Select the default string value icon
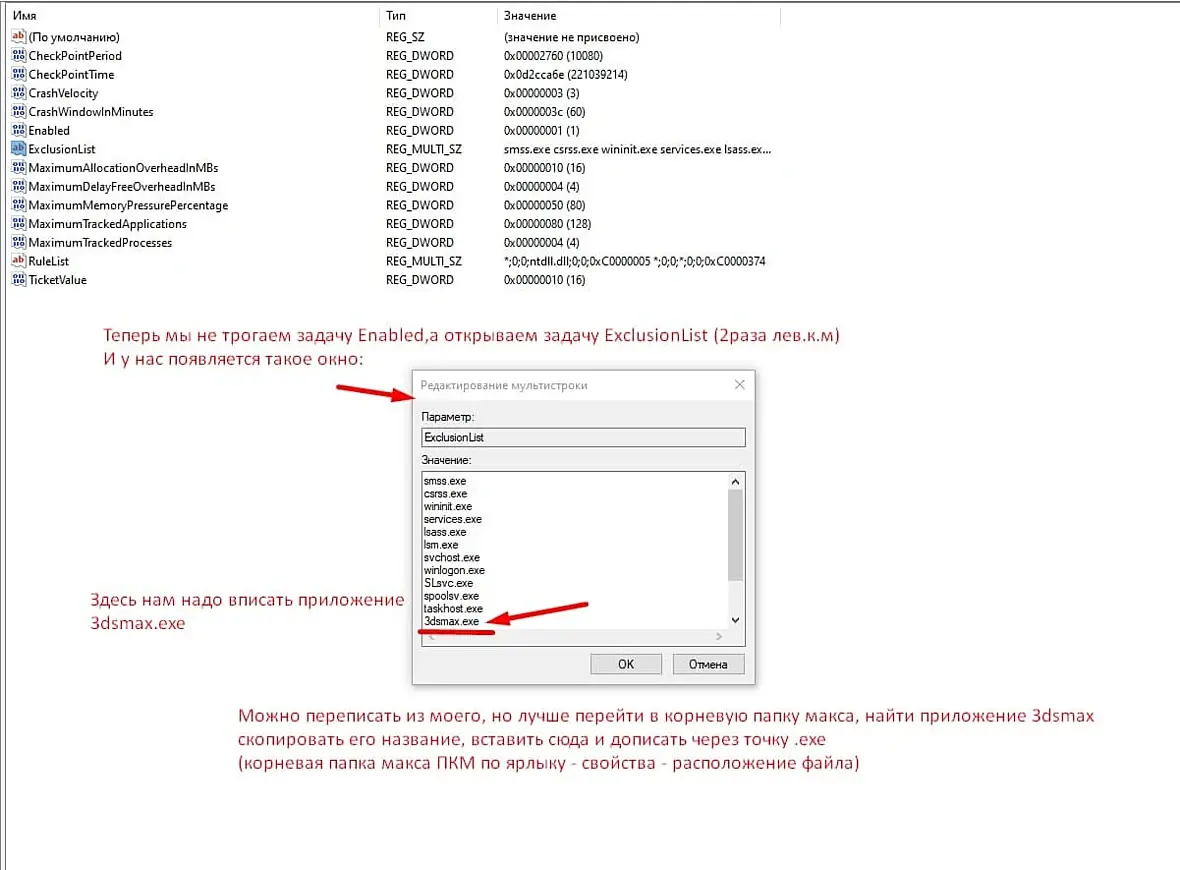Viewport: 1180px width, 870px height. point(19,36)
